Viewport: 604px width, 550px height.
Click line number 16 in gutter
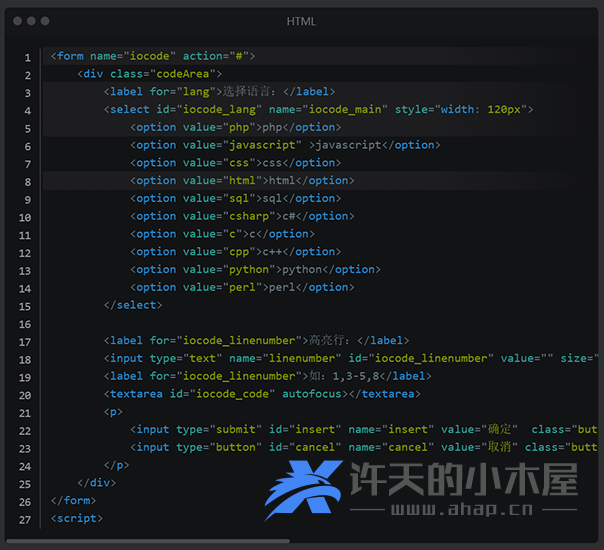25,324
